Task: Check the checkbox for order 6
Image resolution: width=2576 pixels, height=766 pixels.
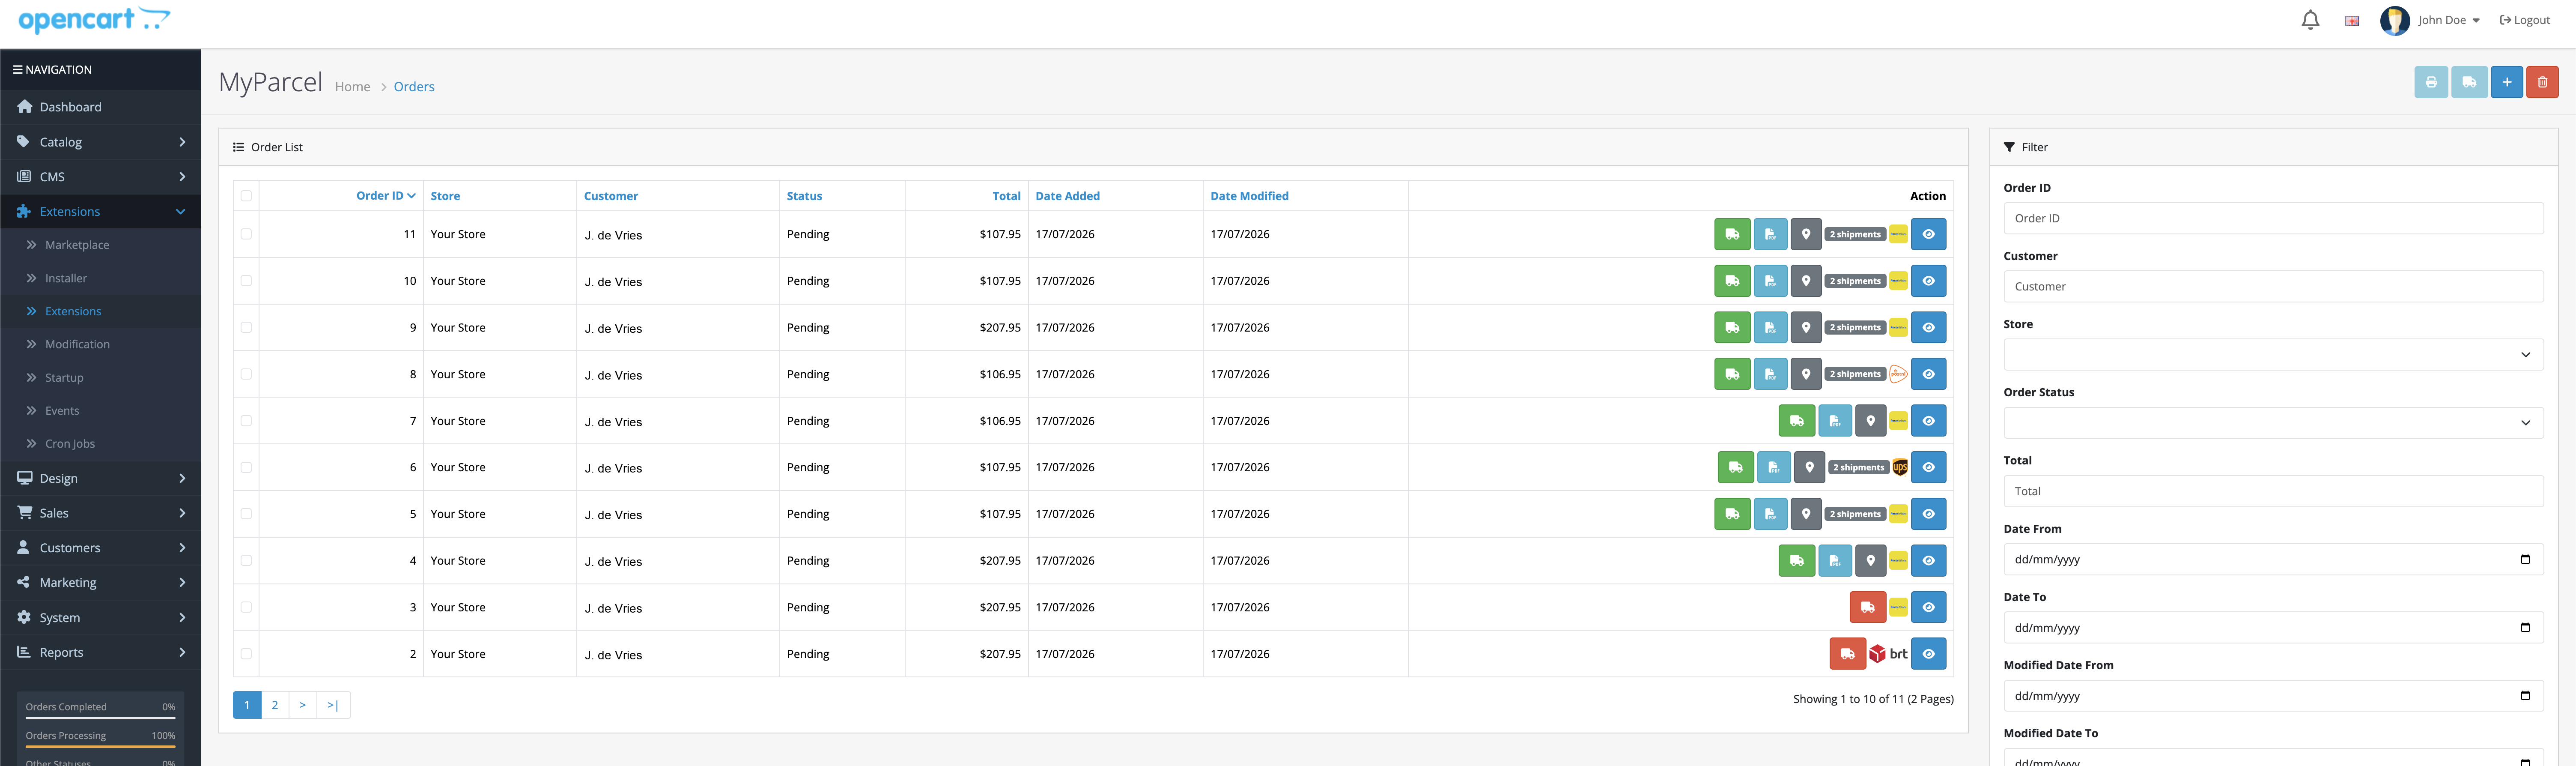Action: coord(246,467)
